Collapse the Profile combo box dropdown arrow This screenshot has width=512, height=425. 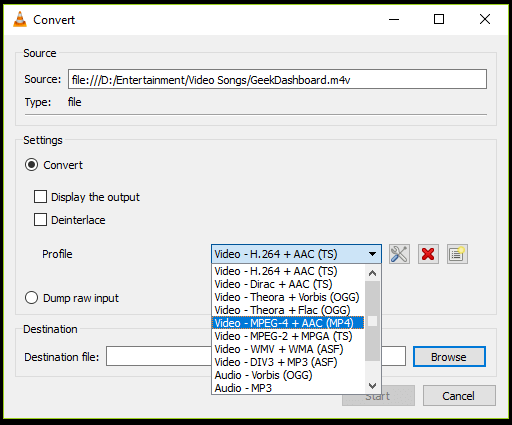point(372,254)
